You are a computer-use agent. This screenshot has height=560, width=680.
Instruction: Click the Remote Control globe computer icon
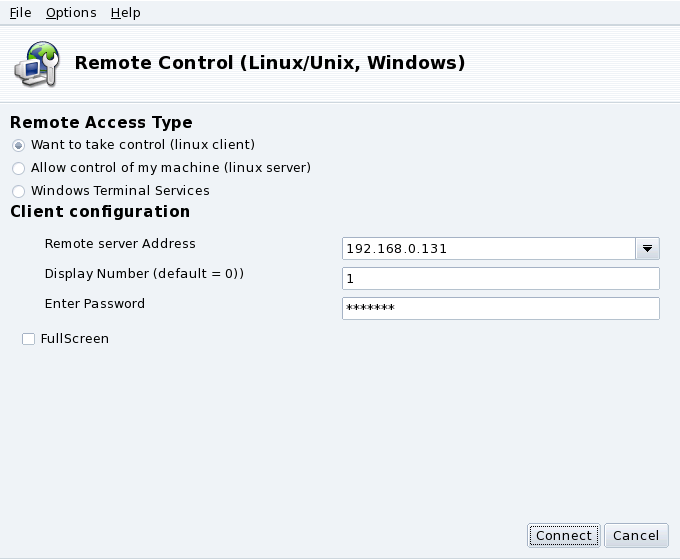click(35, 63)
